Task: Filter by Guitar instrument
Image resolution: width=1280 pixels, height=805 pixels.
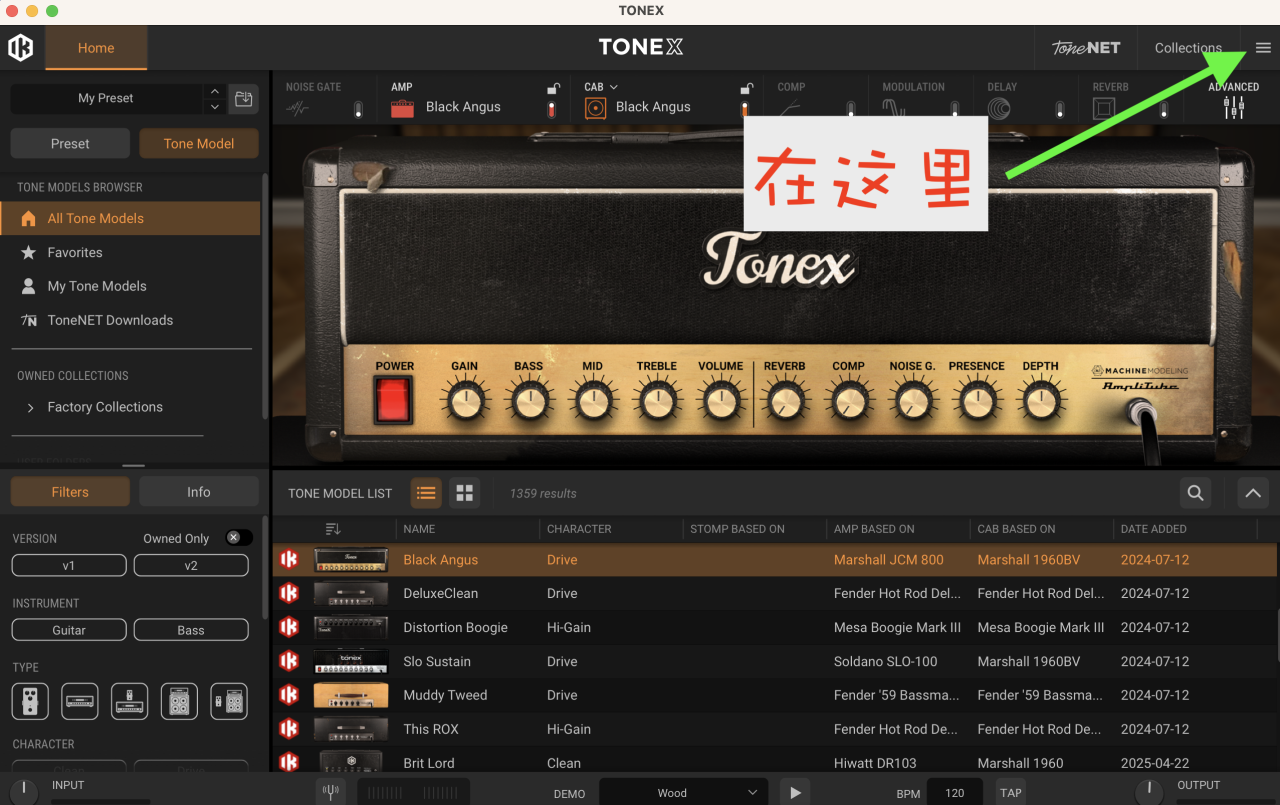Action: click(x=69, y=630)
